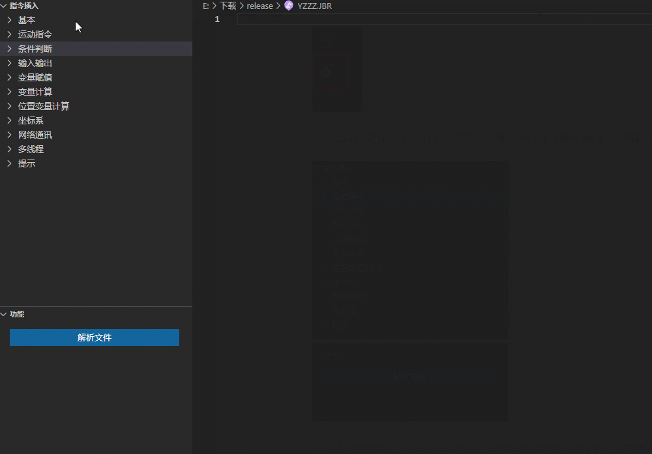Viewport: 652px width, 454px height.
Task: Place cursor in editor line 1
Action: click(444, 19)
